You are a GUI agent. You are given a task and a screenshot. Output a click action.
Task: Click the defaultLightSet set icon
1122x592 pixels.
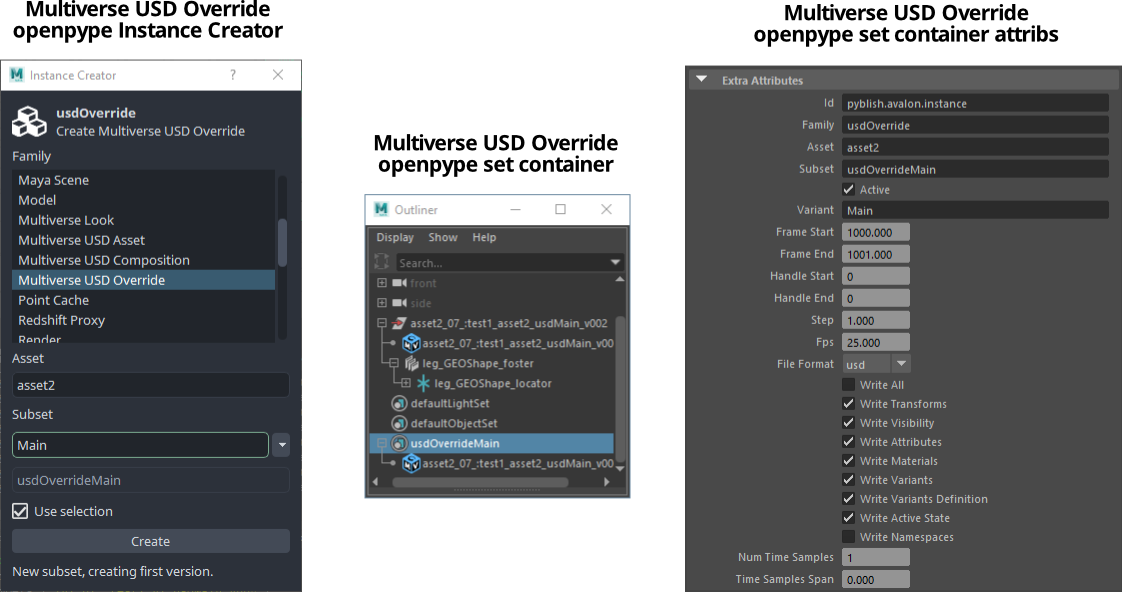coord(399,403)
